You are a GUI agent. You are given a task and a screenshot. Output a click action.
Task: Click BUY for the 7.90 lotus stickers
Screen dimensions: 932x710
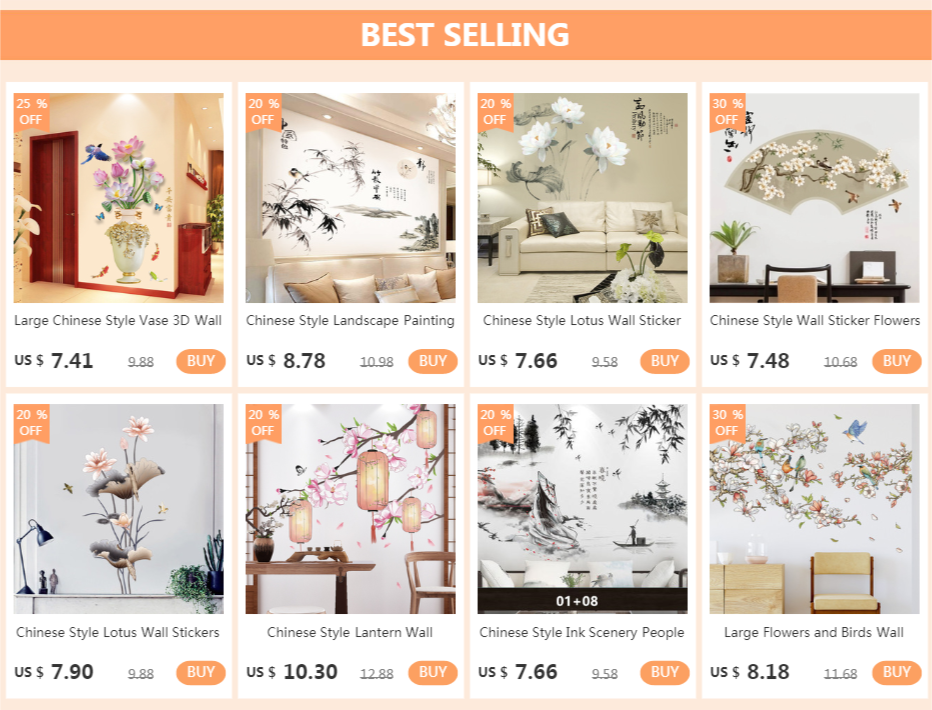pyautogui.click(x=201, y=673)
